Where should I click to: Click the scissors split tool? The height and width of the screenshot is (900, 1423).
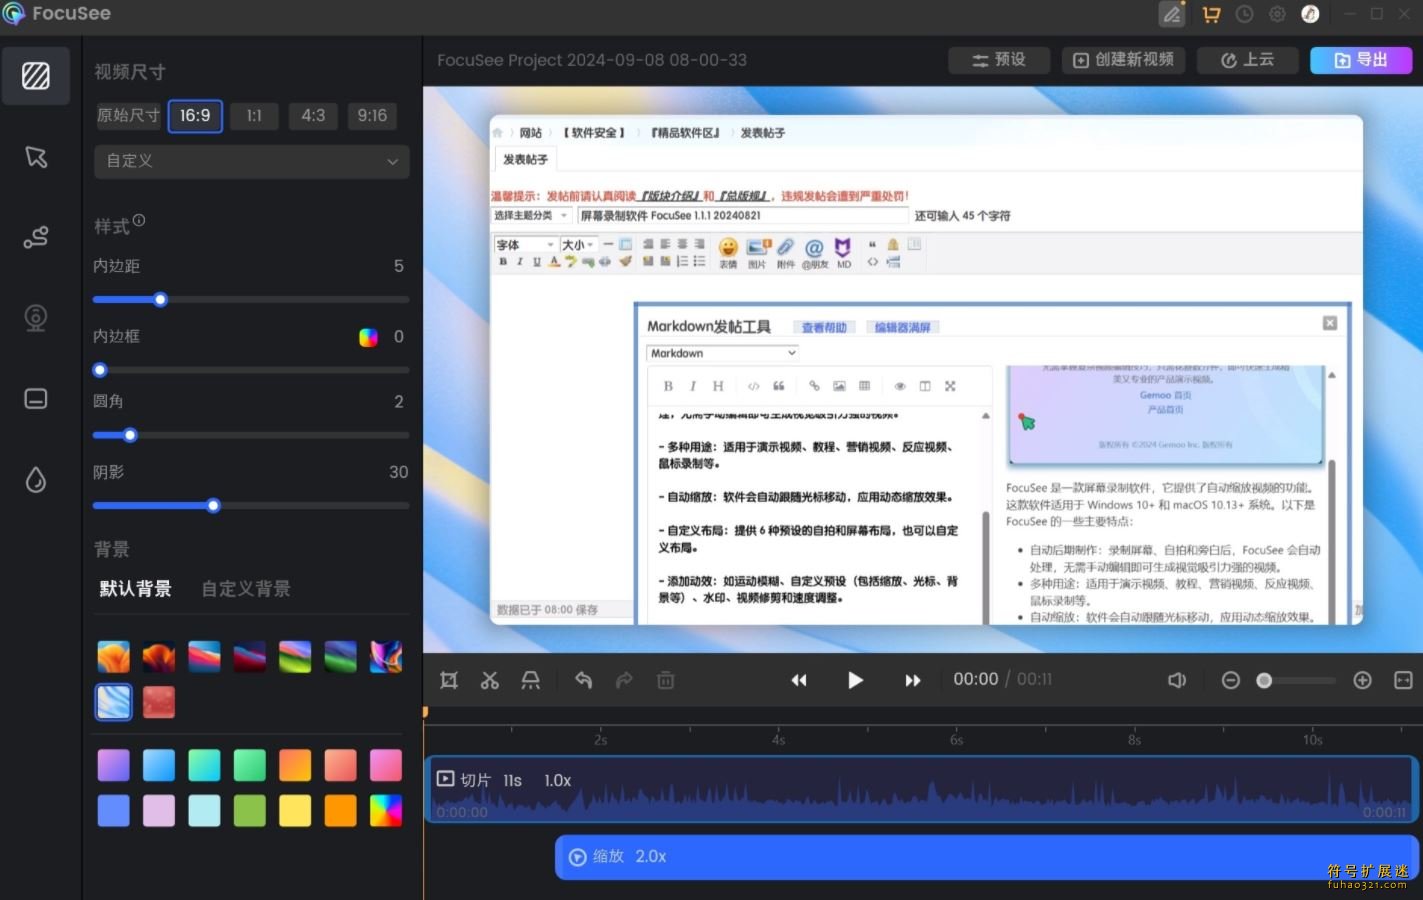tap(490, 680)
